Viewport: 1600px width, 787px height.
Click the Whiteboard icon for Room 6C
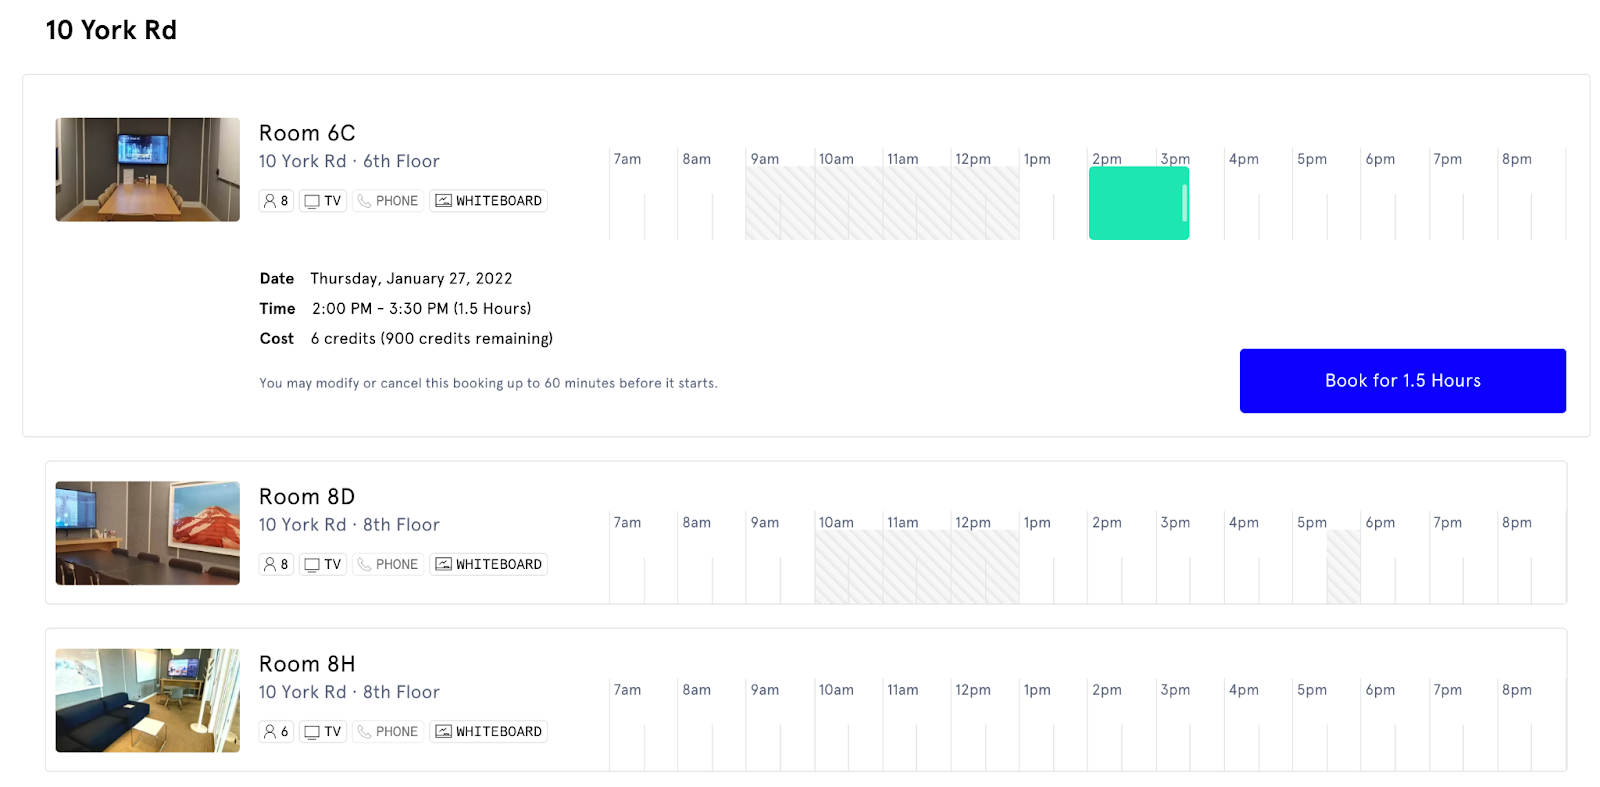click(443, 201)
